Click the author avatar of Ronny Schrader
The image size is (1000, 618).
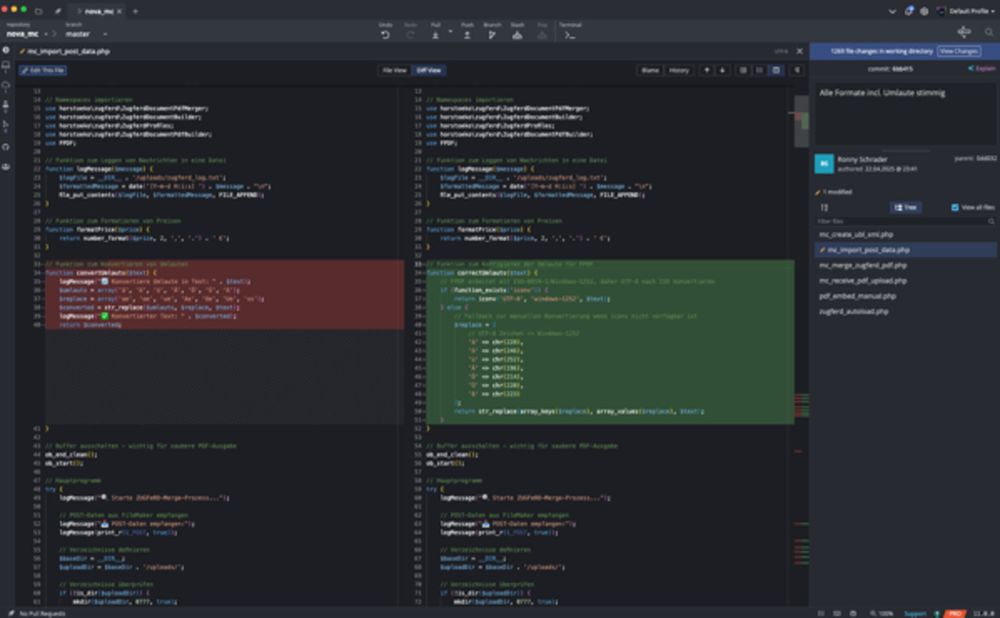coord(824,164)
